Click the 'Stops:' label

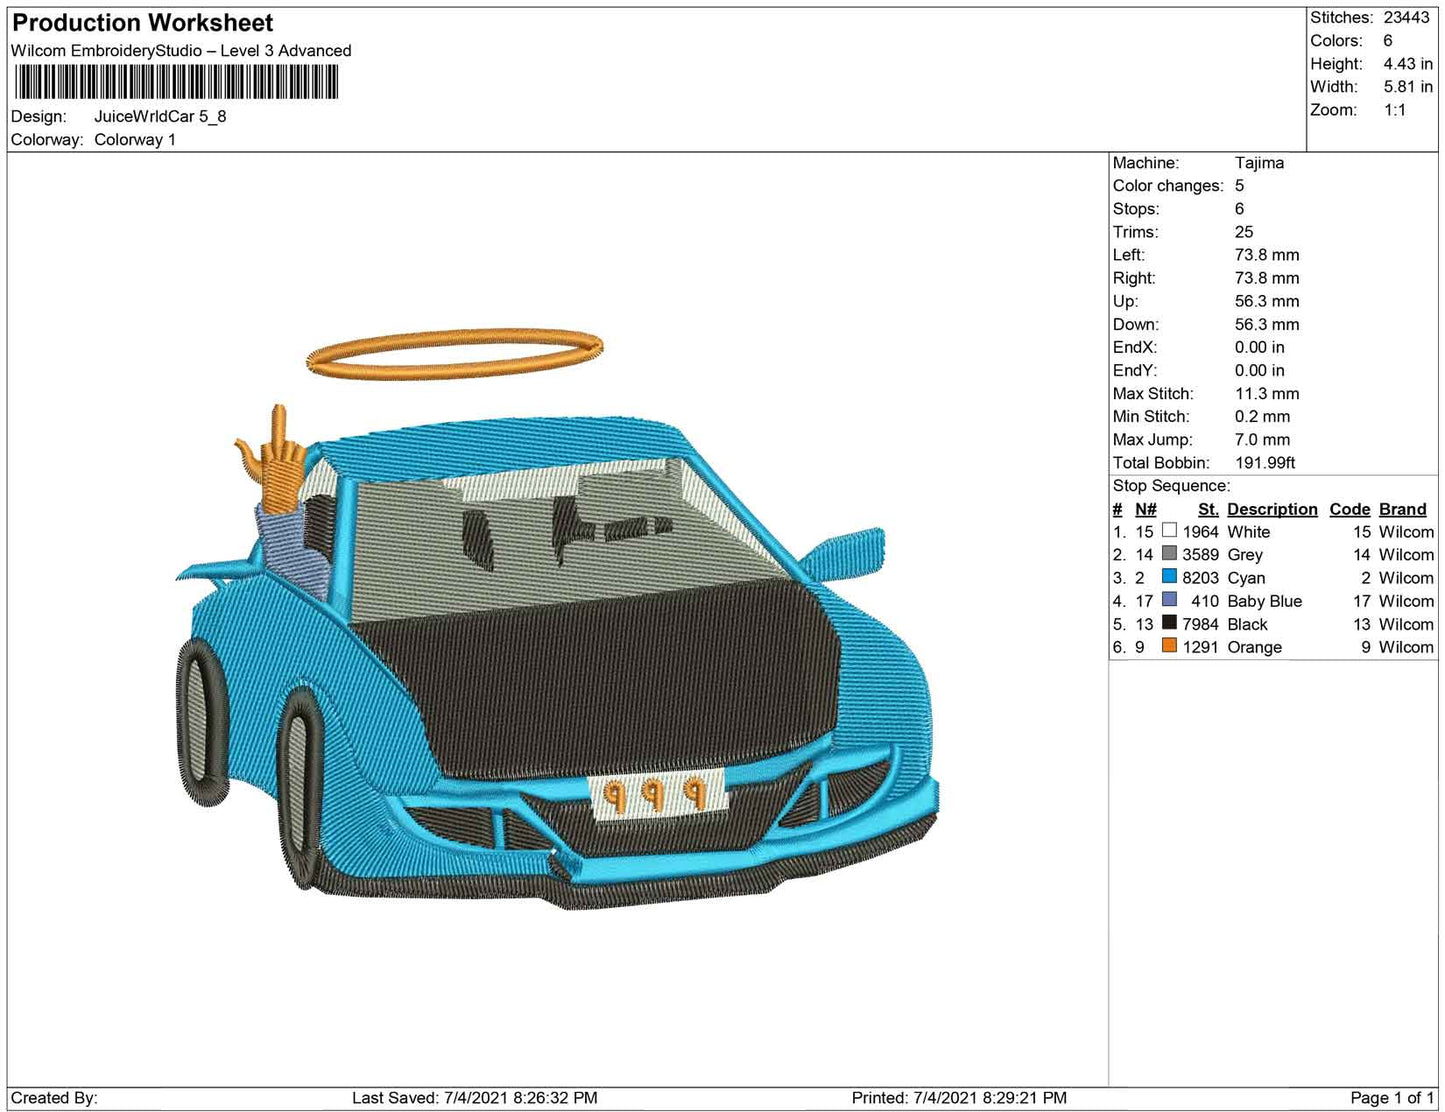coord(1136,209)
